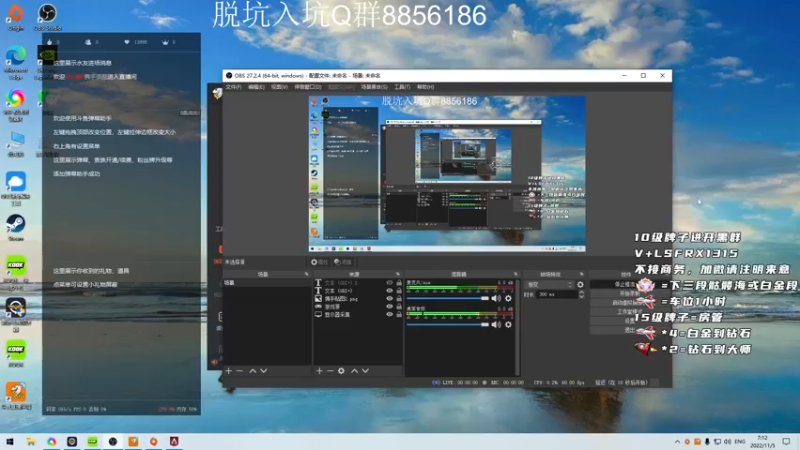Screen dimensions: 800x450
Task: Toggle visibility of first text source
Action: coord(390,283)
